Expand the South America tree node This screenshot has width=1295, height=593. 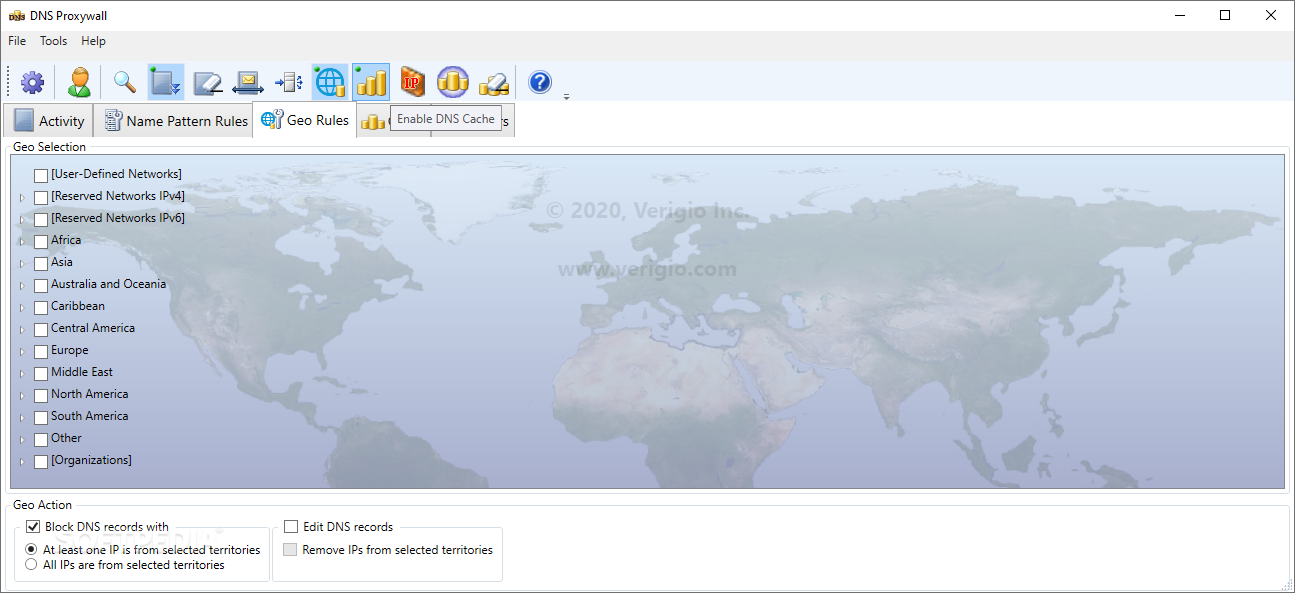22,417
